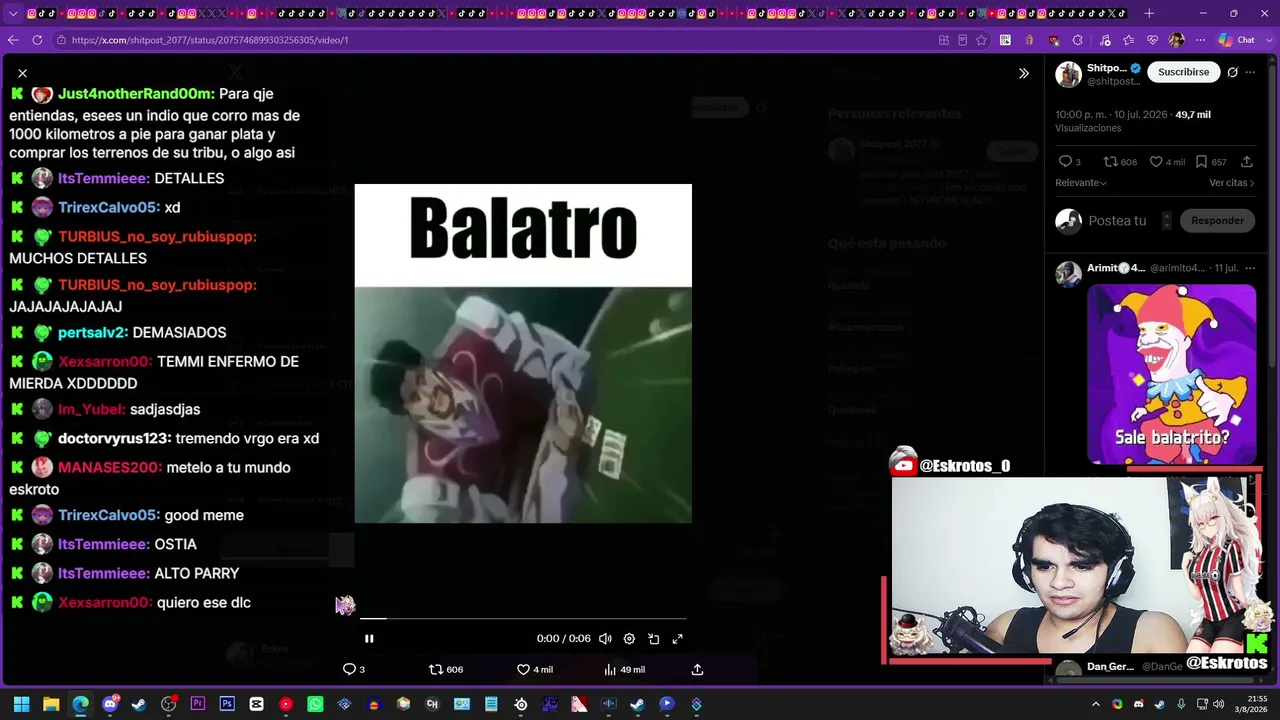Like the post in the side panel

[x=1167, y=162]
